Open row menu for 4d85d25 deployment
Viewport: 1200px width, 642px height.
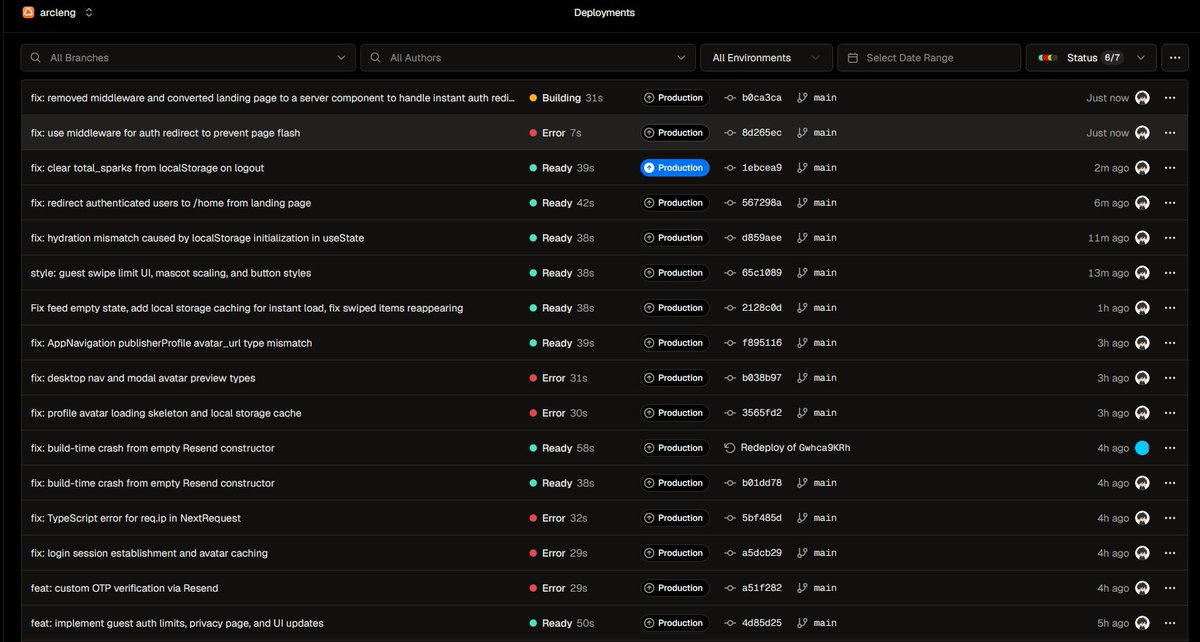click(1170, 623)
